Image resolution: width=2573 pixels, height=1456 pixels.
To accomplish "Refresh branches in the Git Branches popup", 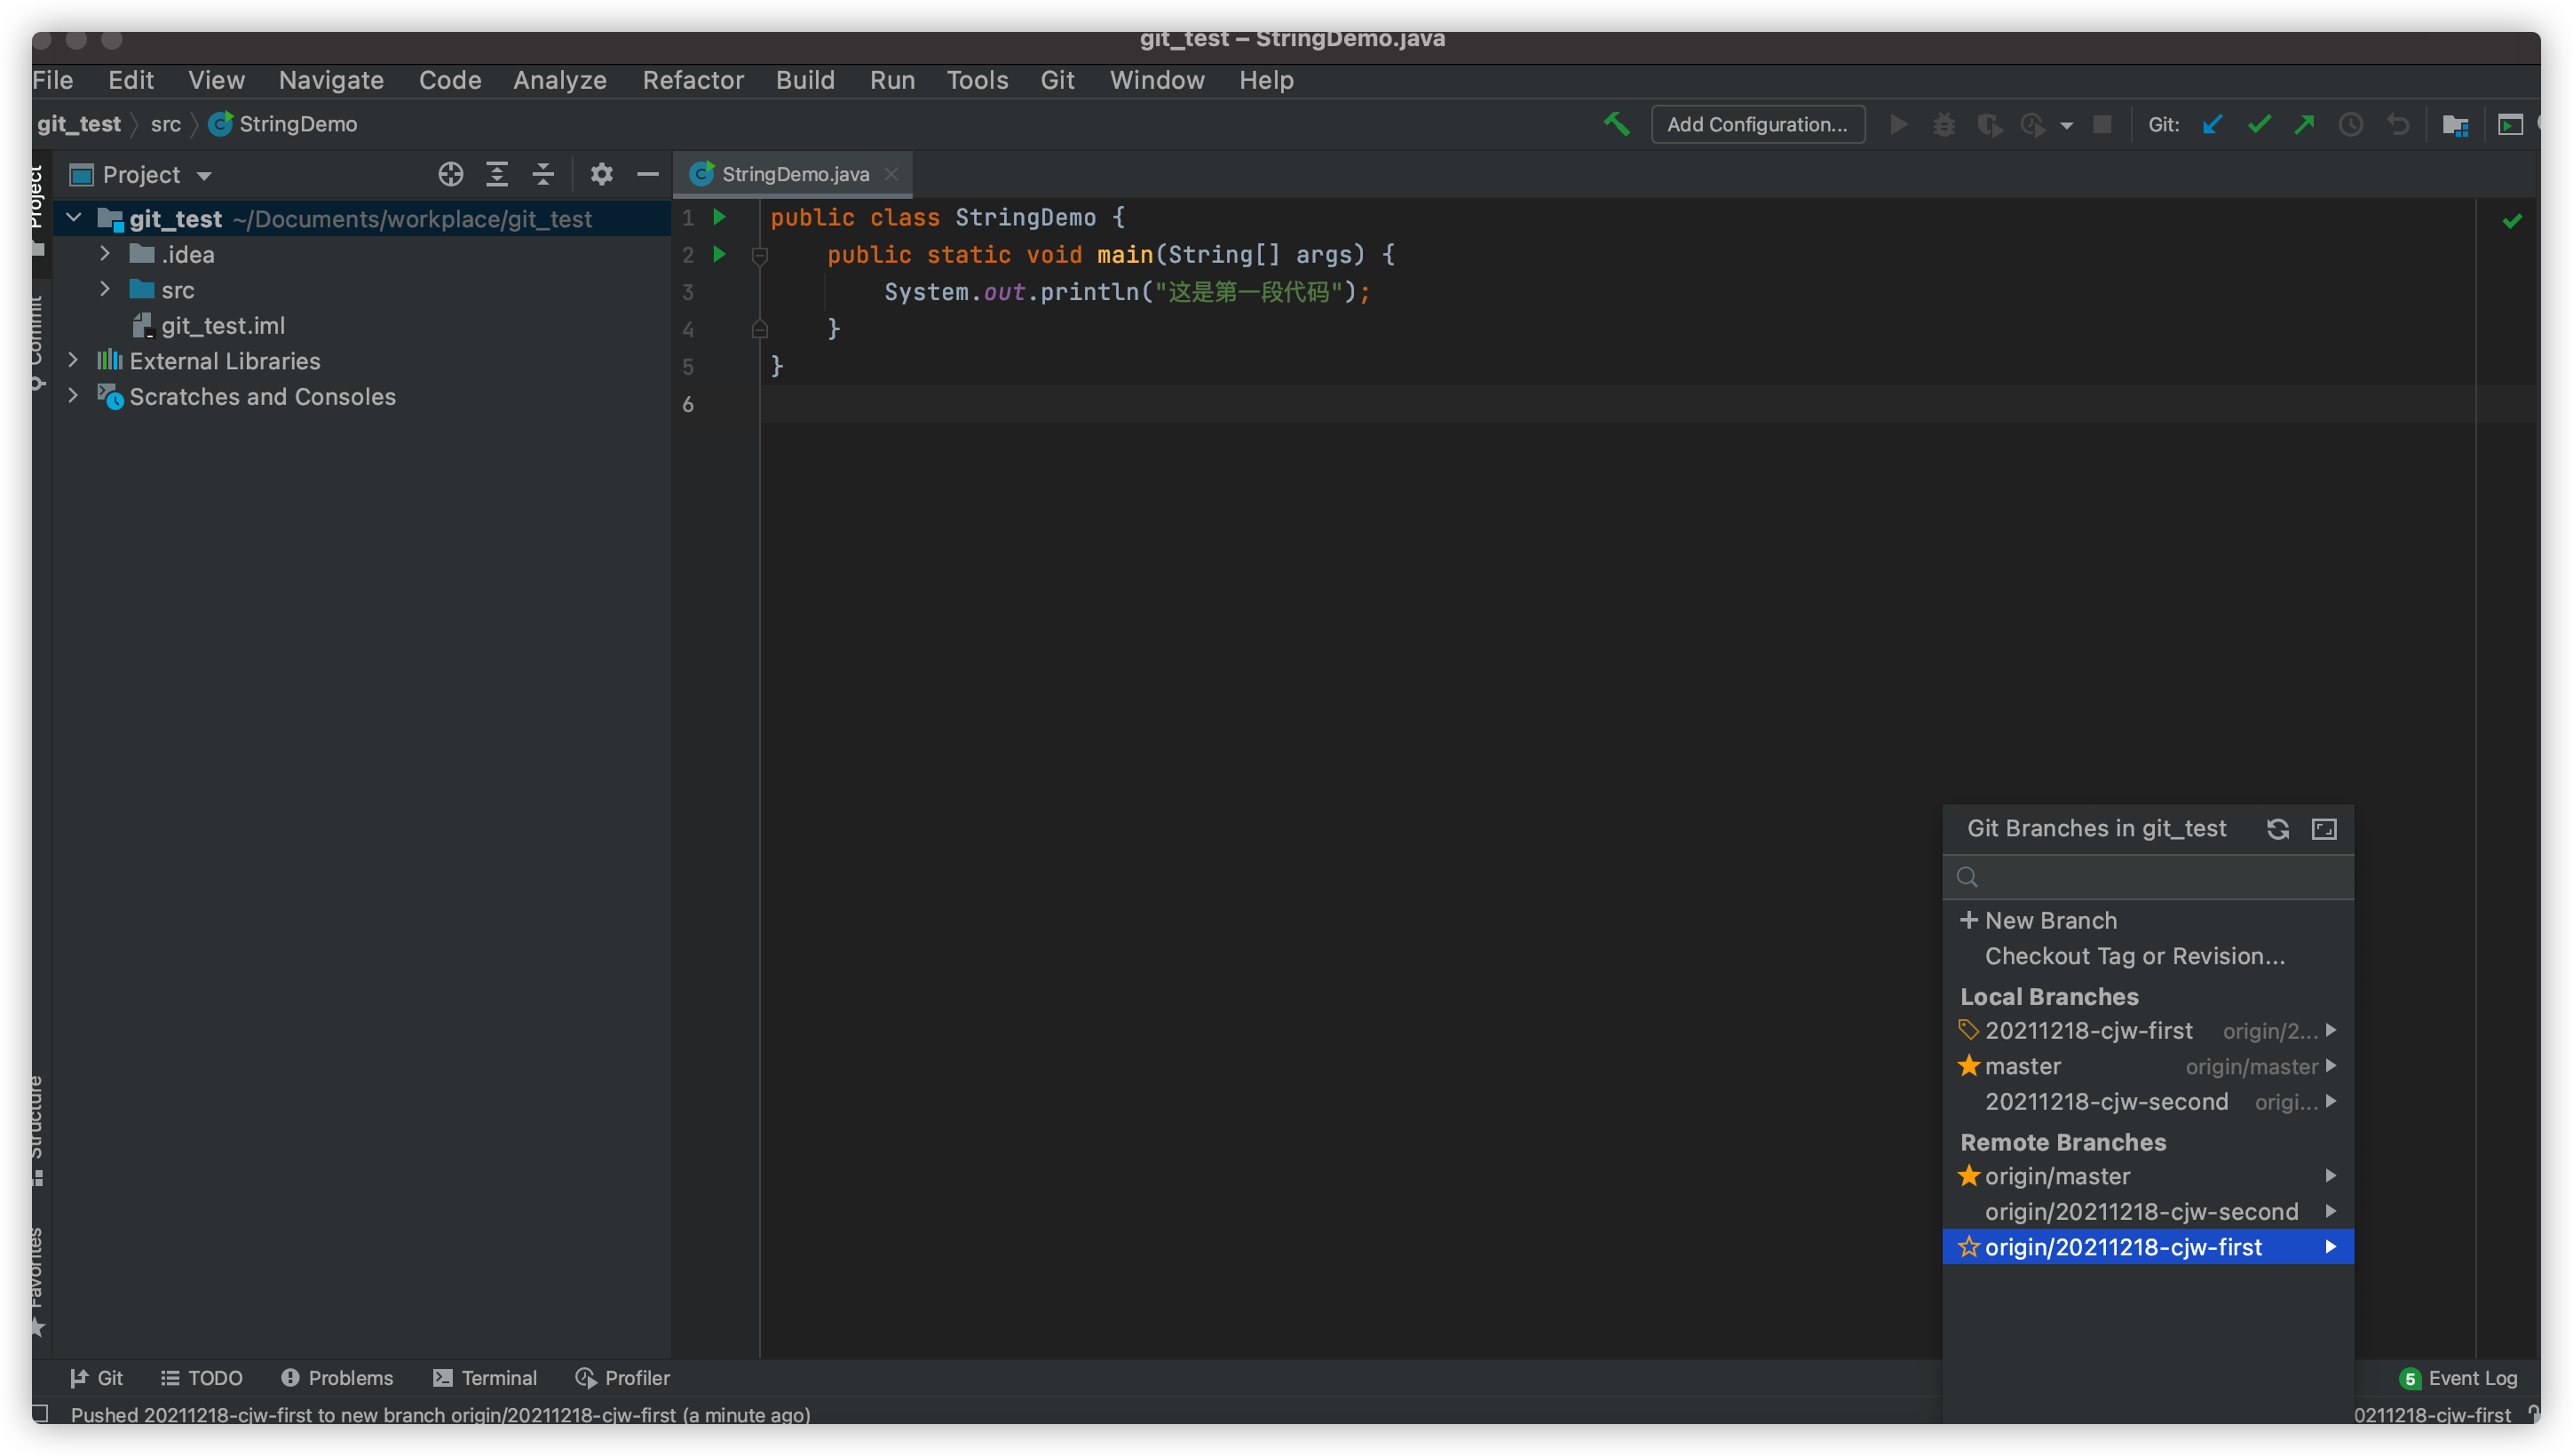I will tap(2277, 829).
